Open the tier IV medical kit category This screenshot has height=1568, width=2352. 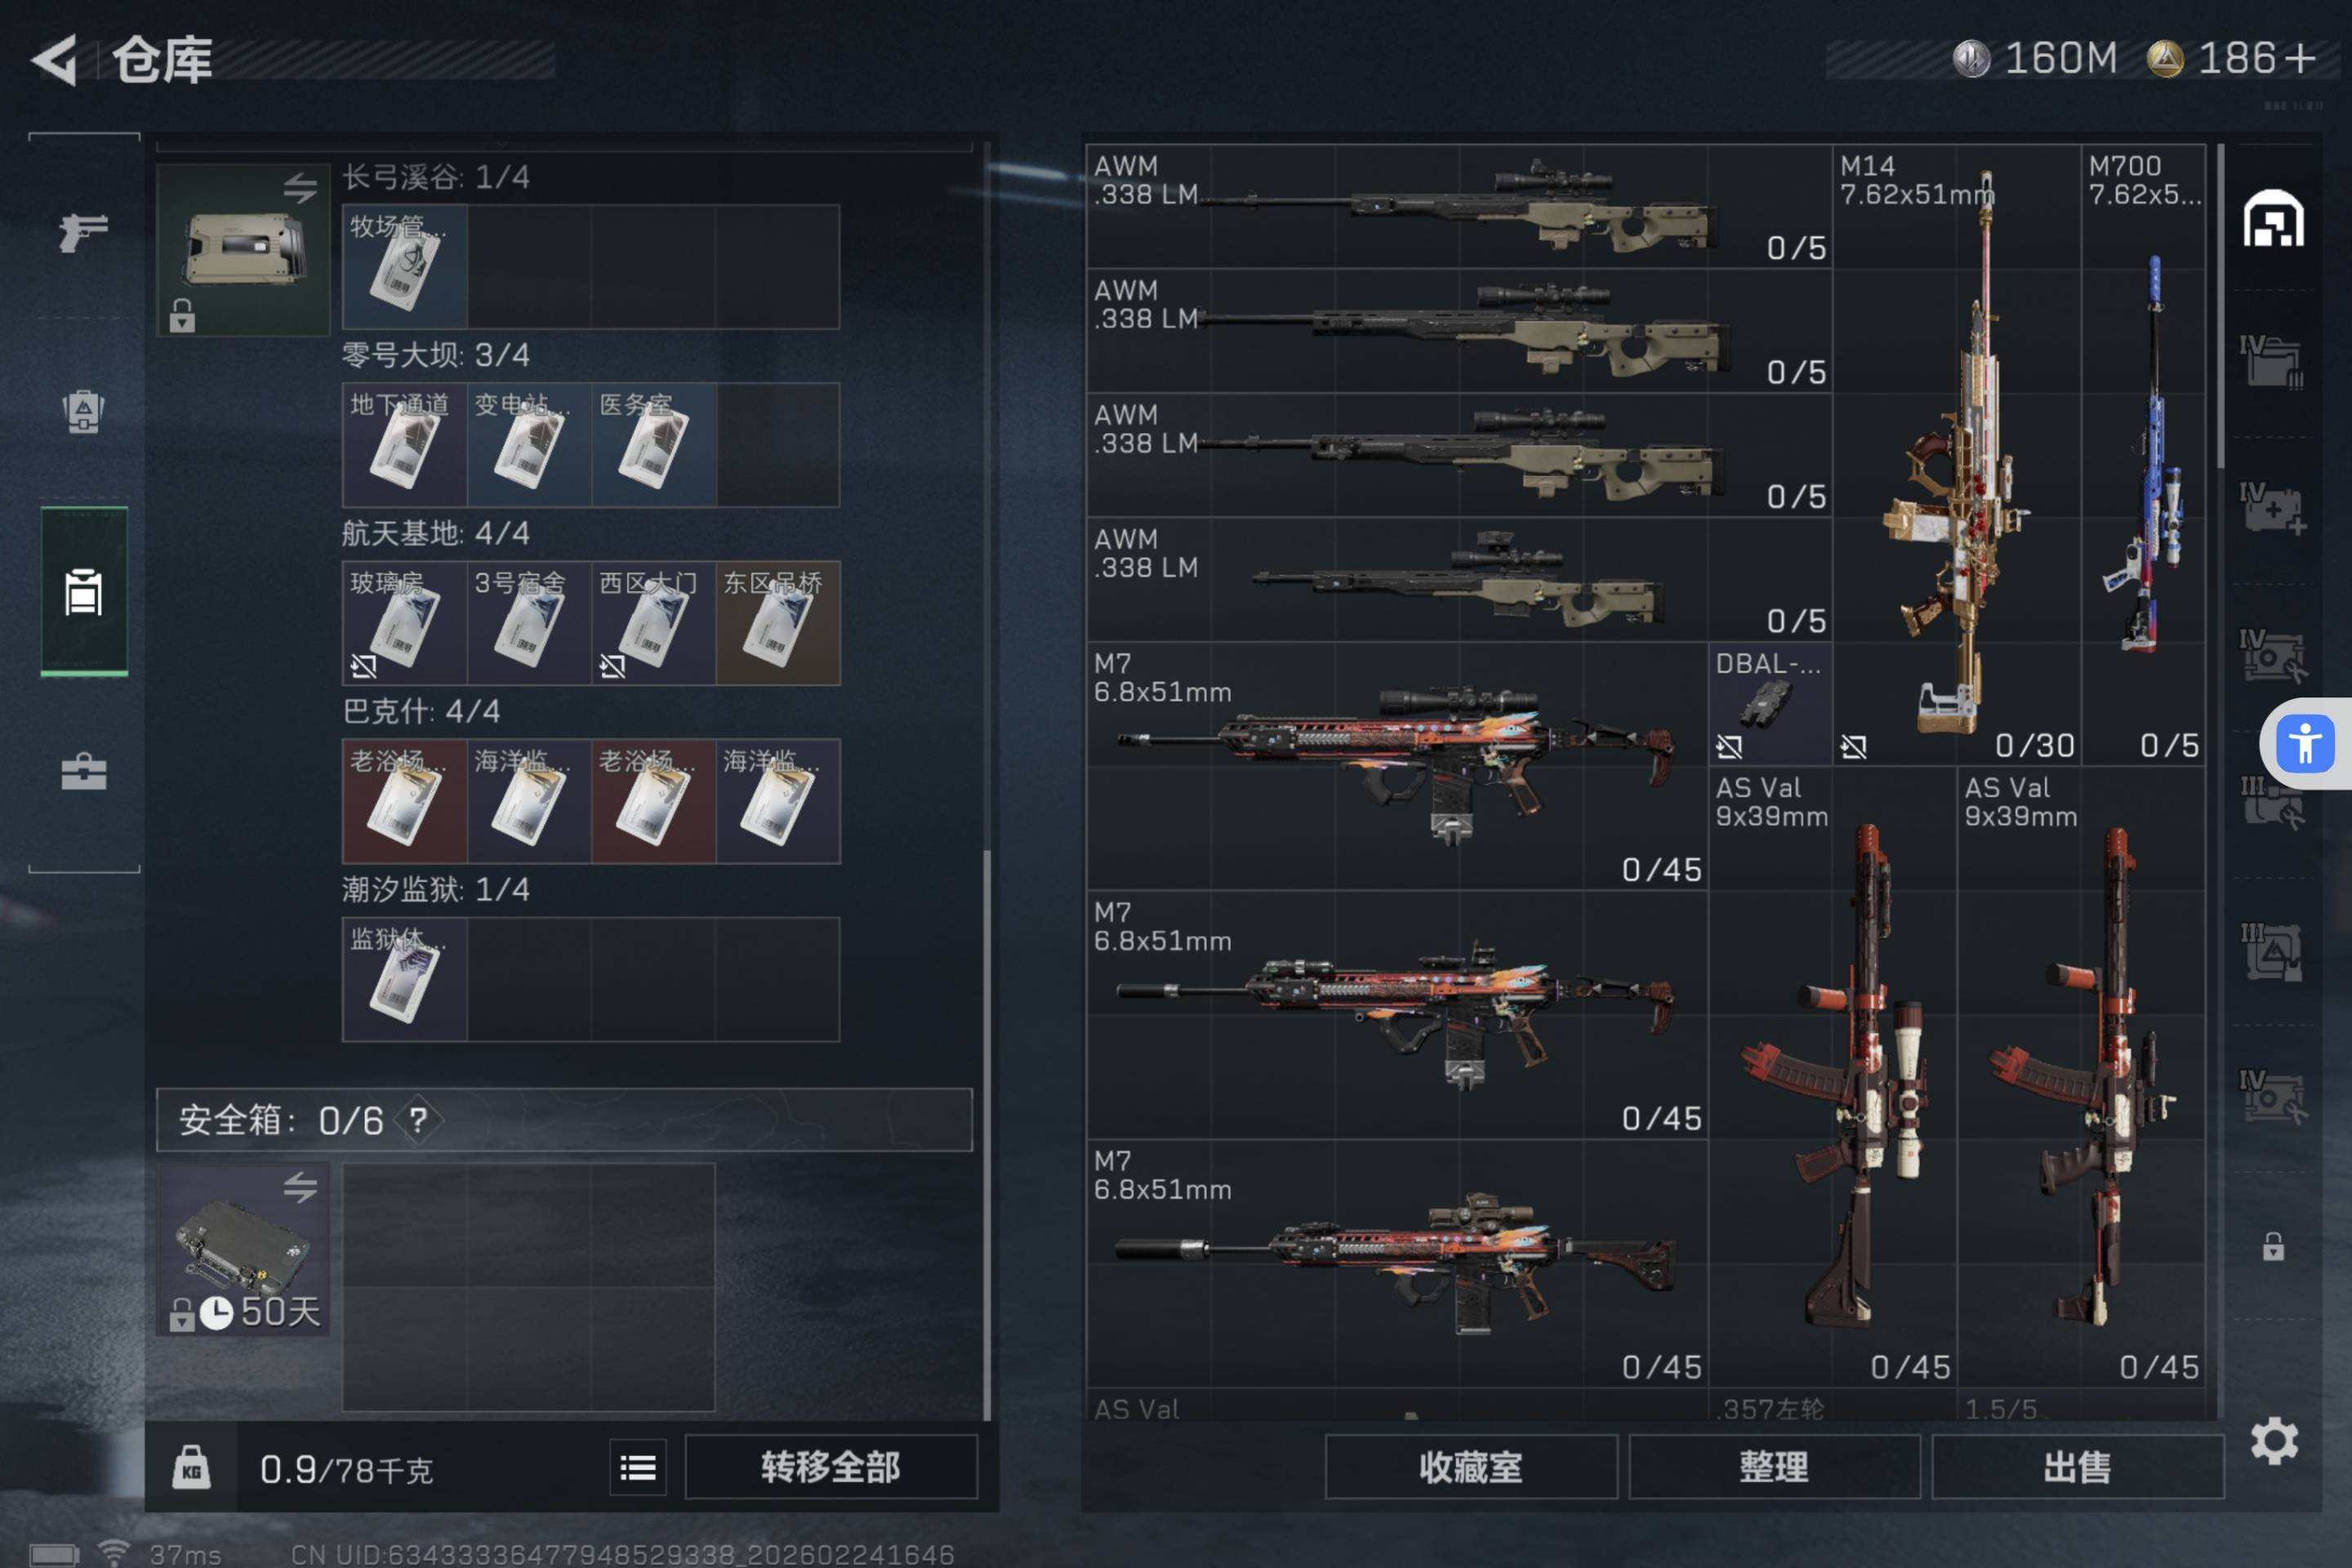[x=2272, y=509]
